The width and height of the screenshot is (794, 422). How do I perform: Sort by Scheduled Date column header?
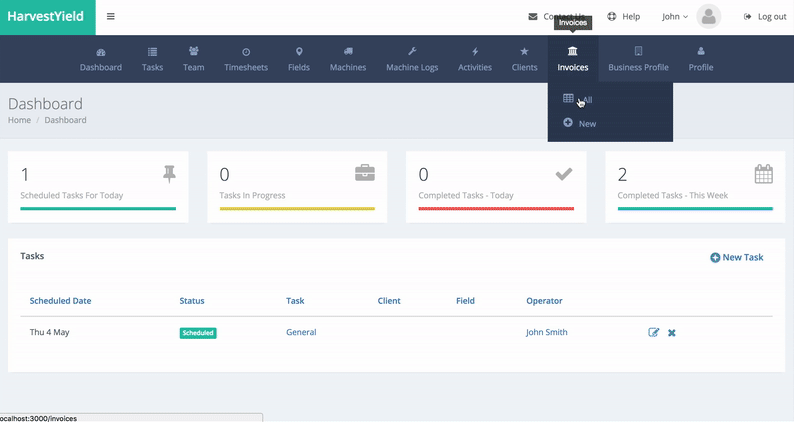pyautogui.click(x=60, y=300)
